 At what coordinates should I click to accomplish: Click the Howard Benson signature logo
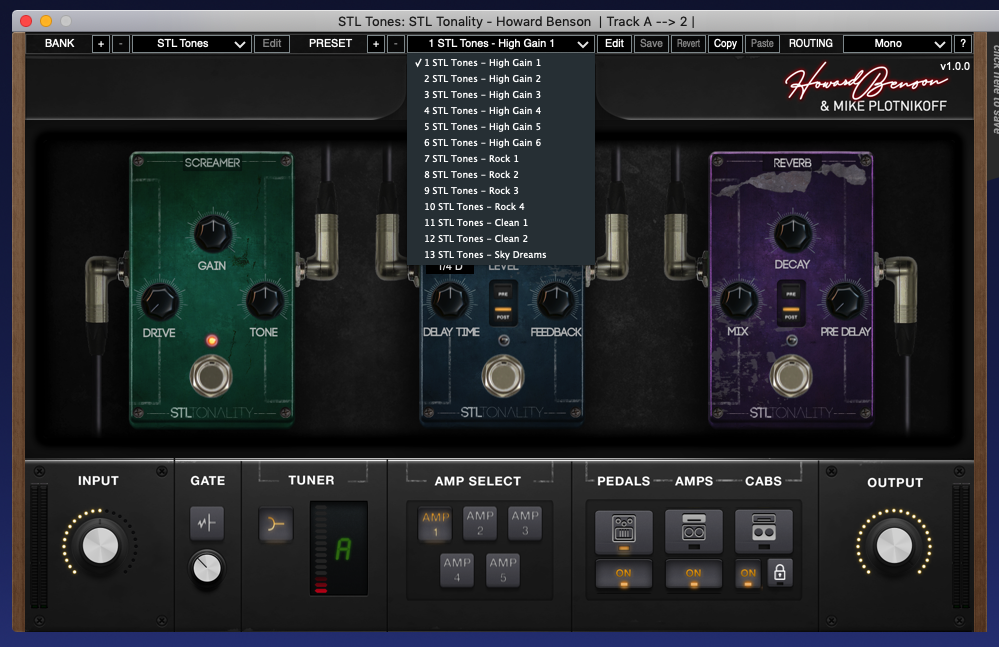(866, 81)
